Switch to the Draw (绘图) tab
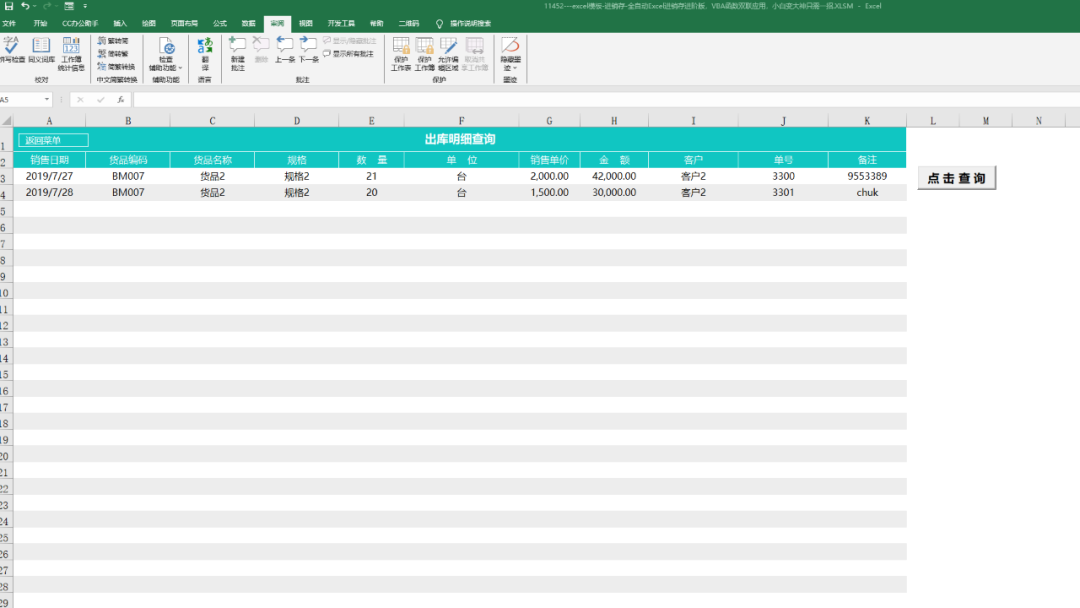This screenshot has width=1080, height=608. pyautogui.click(x=149, y=23)
